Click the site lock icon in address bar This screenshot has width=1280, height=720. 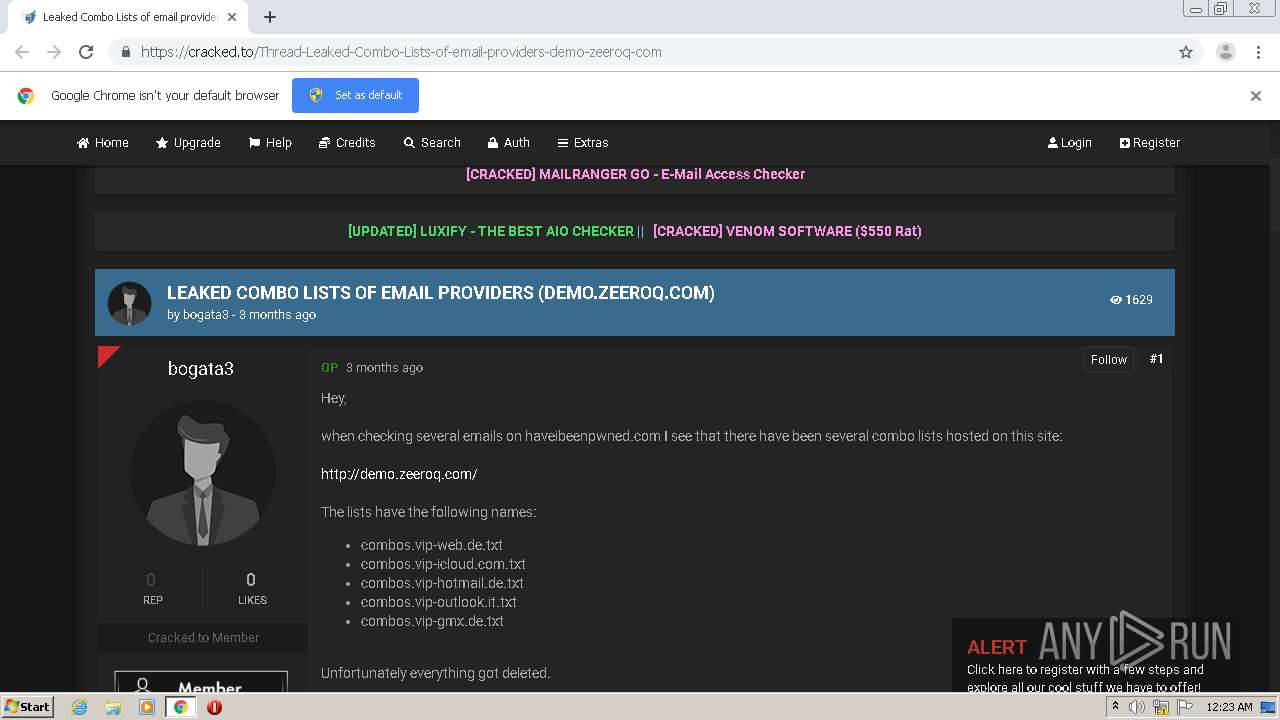[x=125, y=52]
